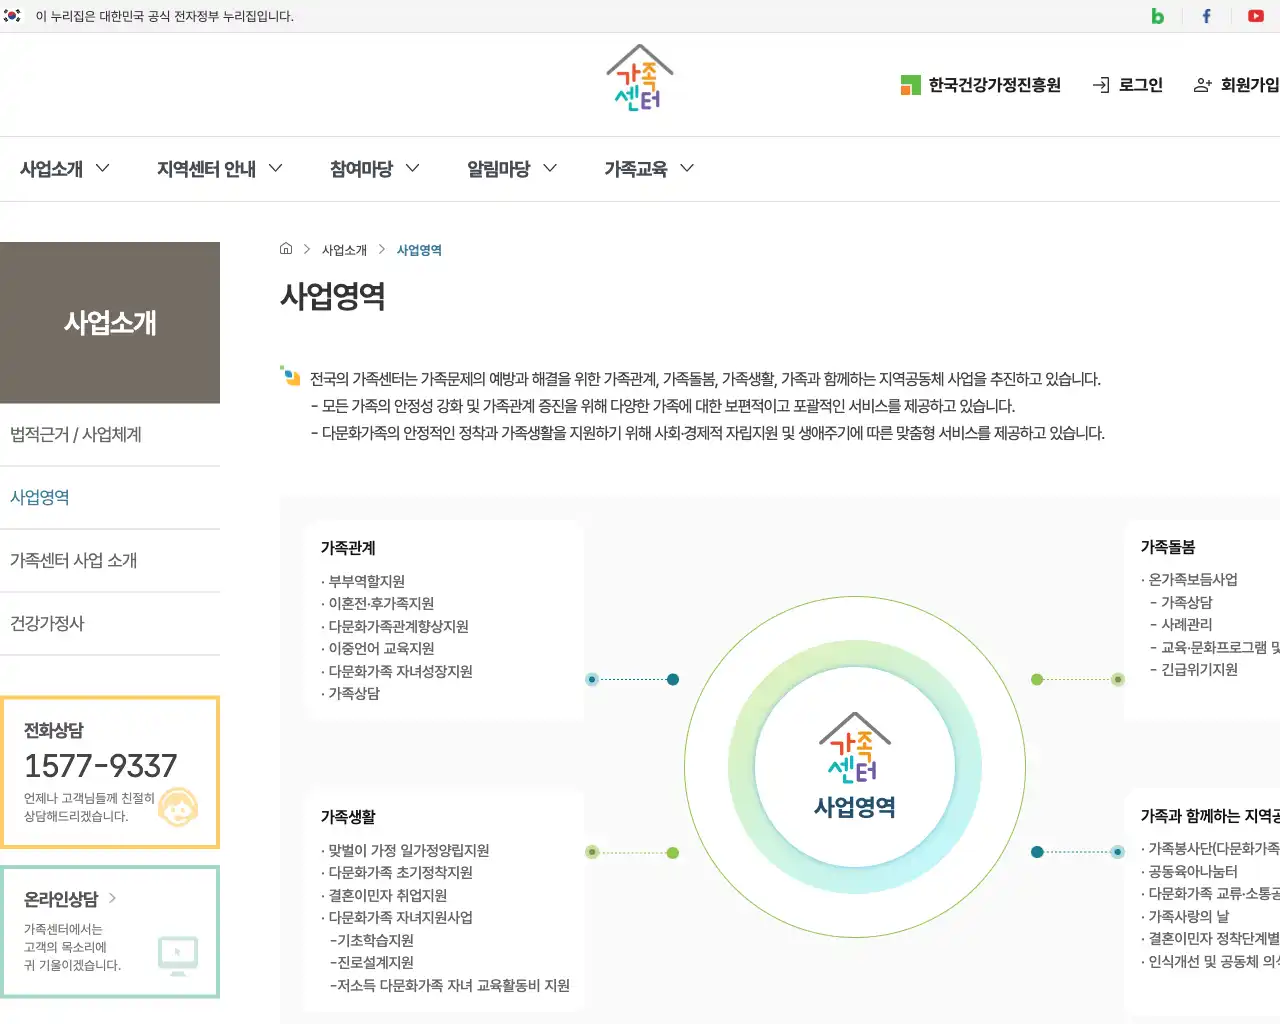Image resolution: width=1280 pixels, height=1024 pixels.
Task: Click the Korean flag icon
Action: coord(12,16)
